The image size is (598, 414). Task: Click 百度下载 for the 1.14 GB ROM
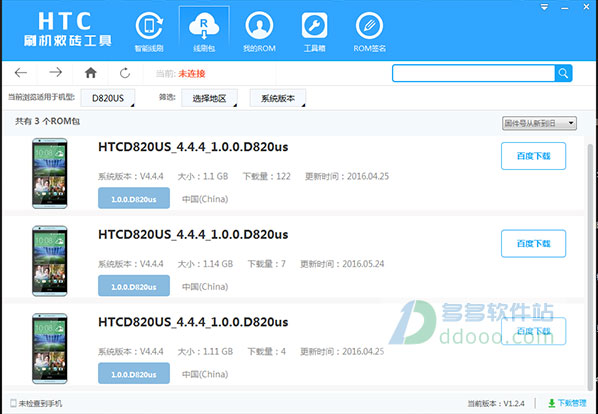pyautogui.click(x=534, y=243)
